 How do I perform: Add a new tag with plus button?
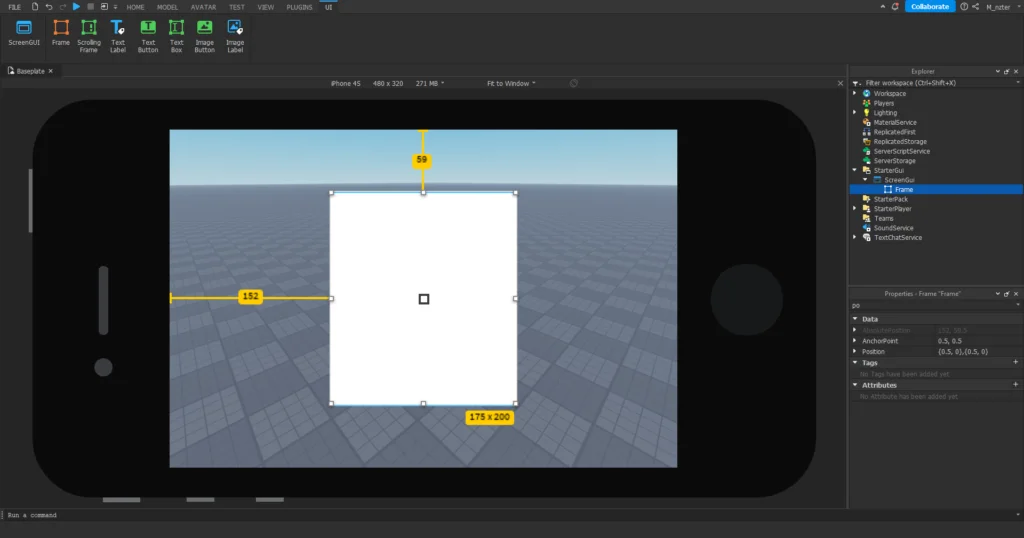1016,362
